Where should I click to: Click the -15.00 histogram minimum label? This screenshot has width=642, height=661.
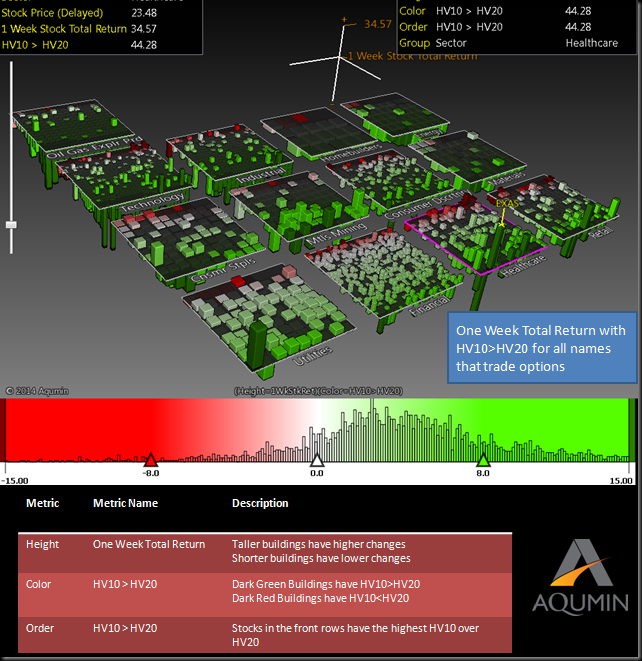pyautogui.click(x=15, y=481)
